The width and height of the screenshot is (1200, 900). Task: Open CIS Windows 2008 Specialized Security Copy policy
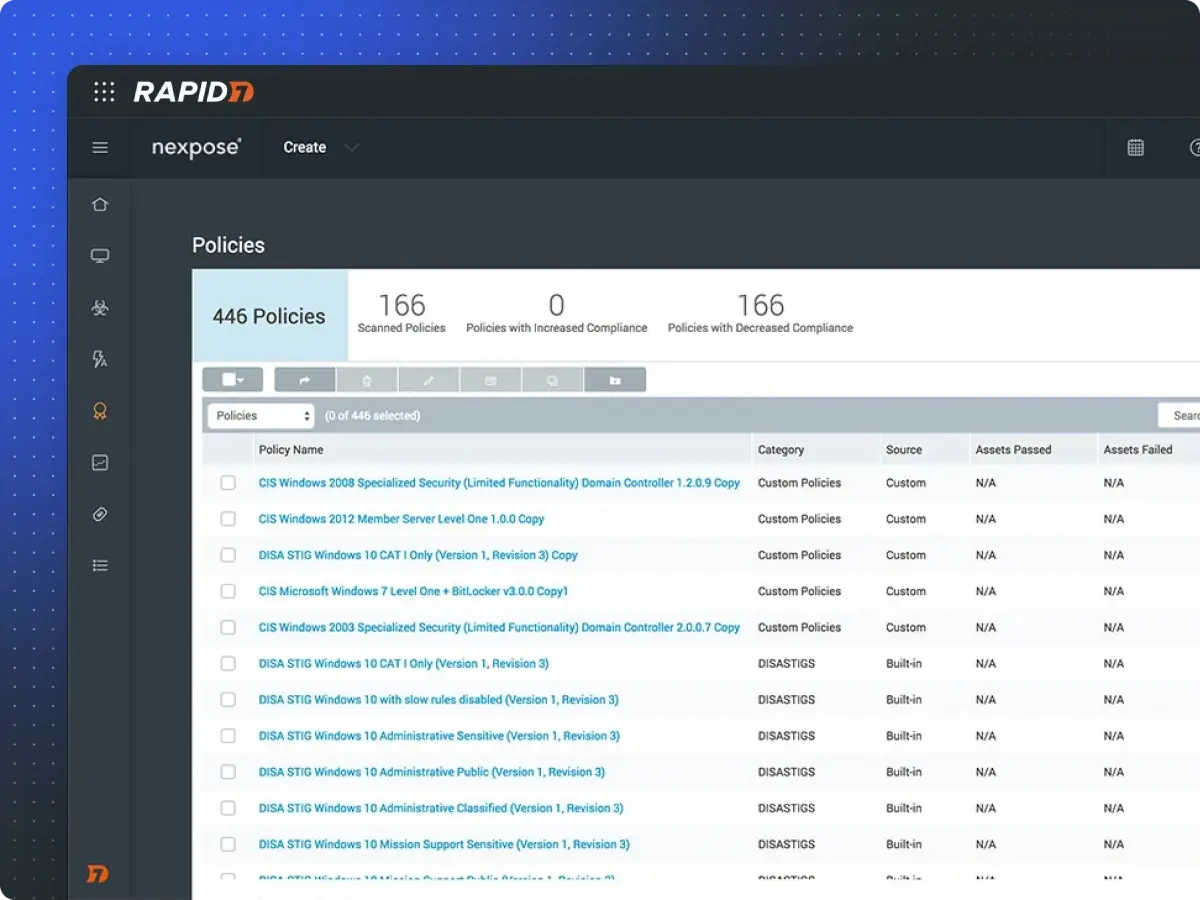pyautogui.click(x=499, y=483)
